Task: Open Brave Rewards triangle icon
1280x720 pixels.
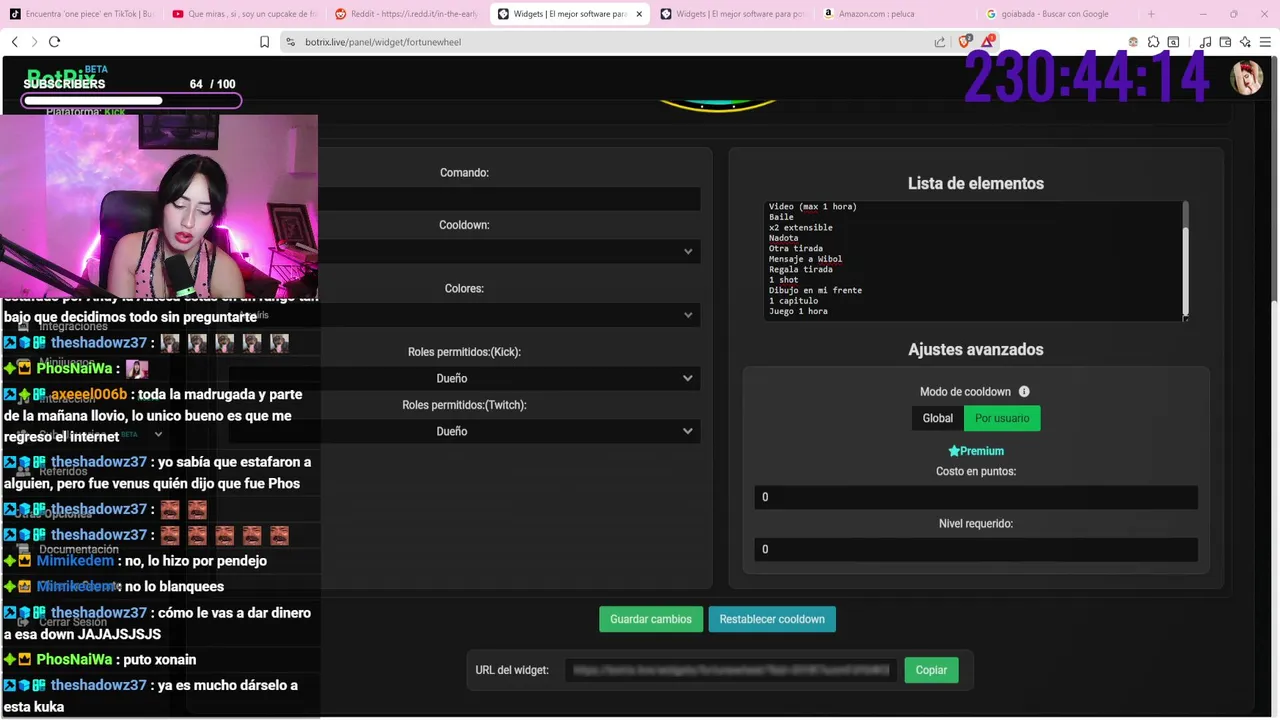Action: [x=988, y=41]
